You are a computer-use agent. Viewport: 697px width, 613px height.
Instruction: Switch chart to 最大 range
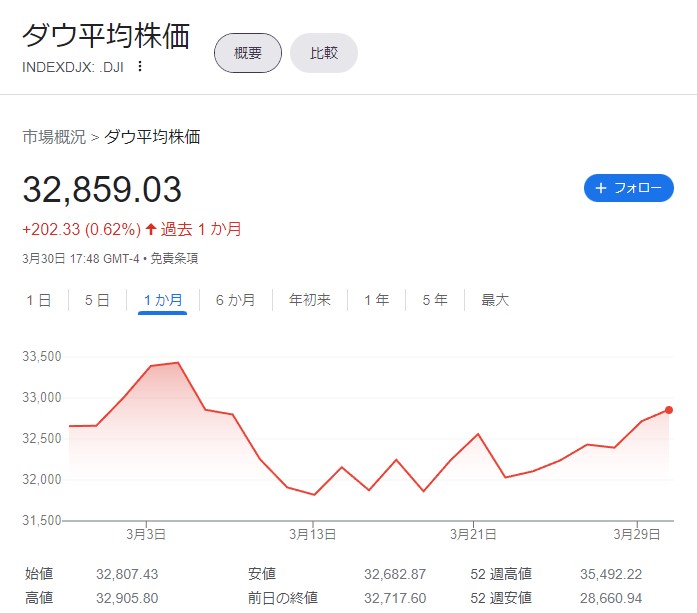[x=495, y=300]
